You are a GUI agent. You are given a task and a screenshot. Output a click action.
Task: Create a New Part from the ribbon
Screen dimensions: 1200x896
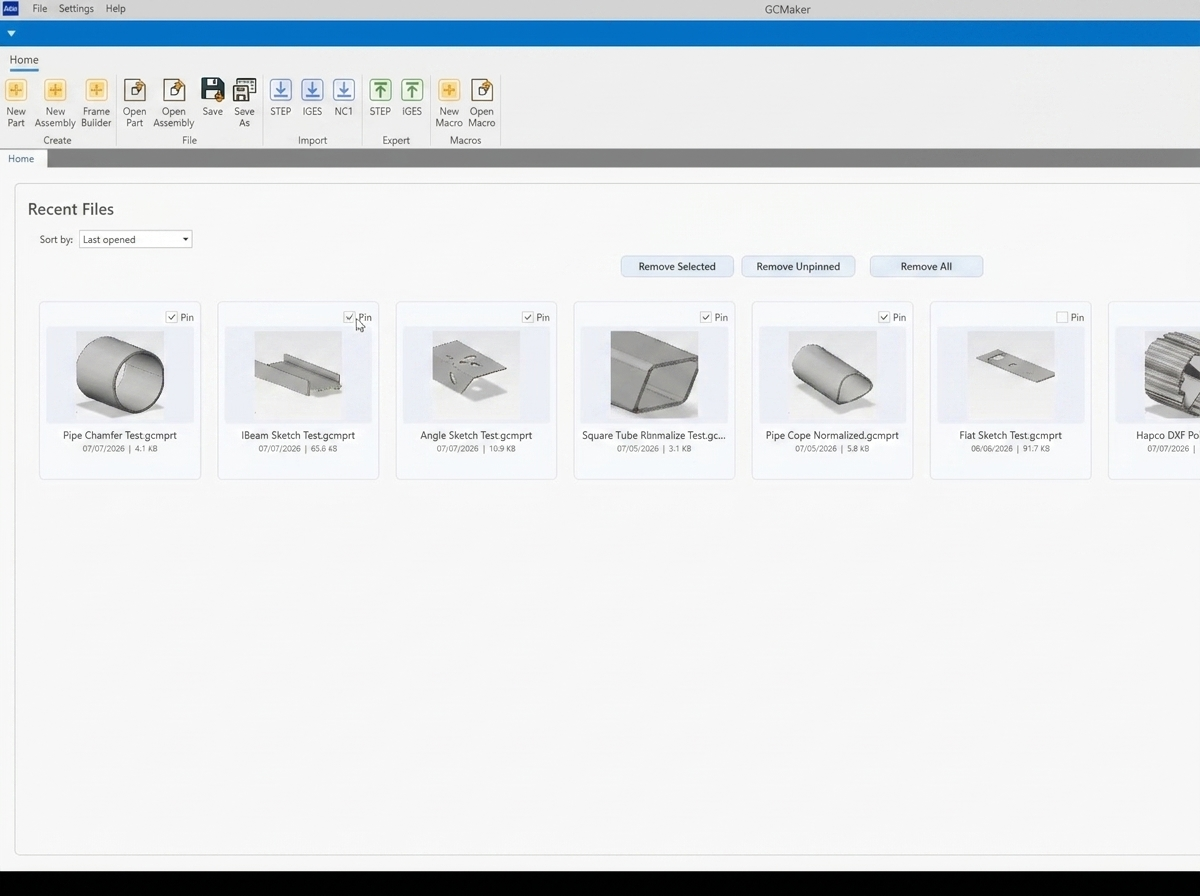pos(16,103)
